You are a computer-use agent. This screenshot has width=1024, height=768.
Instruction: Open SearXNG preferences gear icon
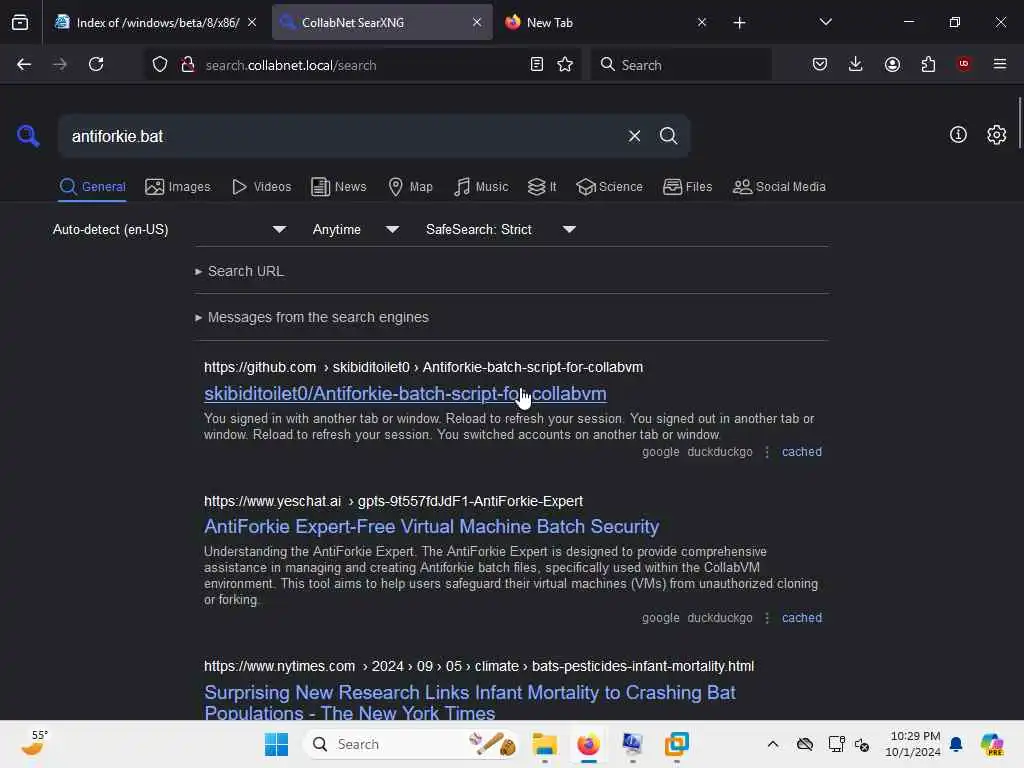tap(996, 135)
